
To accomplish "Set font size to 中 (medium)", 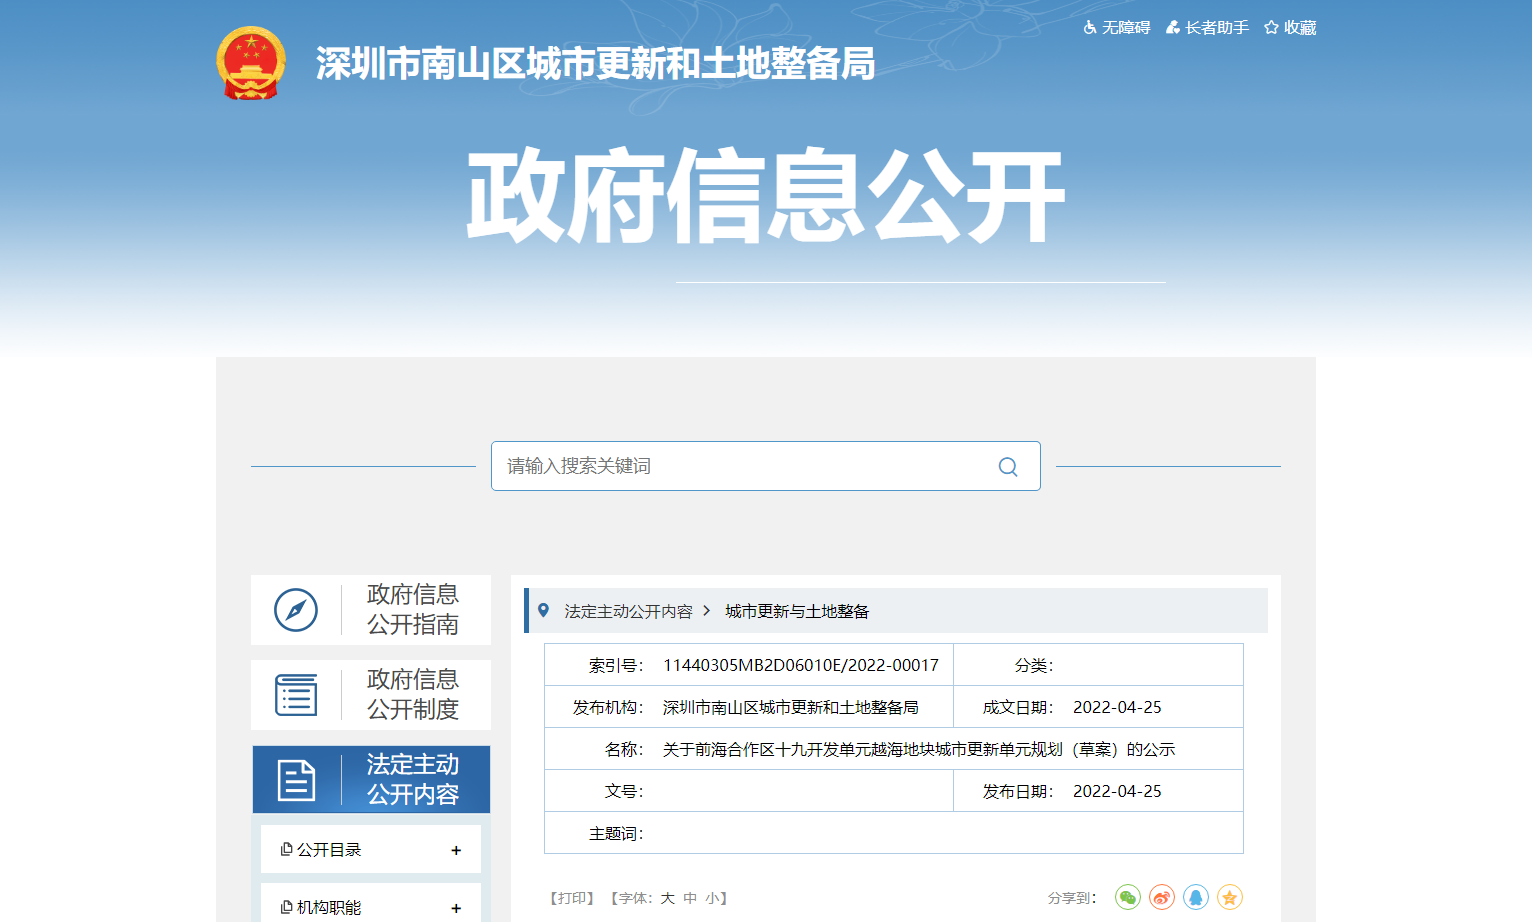I will pos(690,898).
